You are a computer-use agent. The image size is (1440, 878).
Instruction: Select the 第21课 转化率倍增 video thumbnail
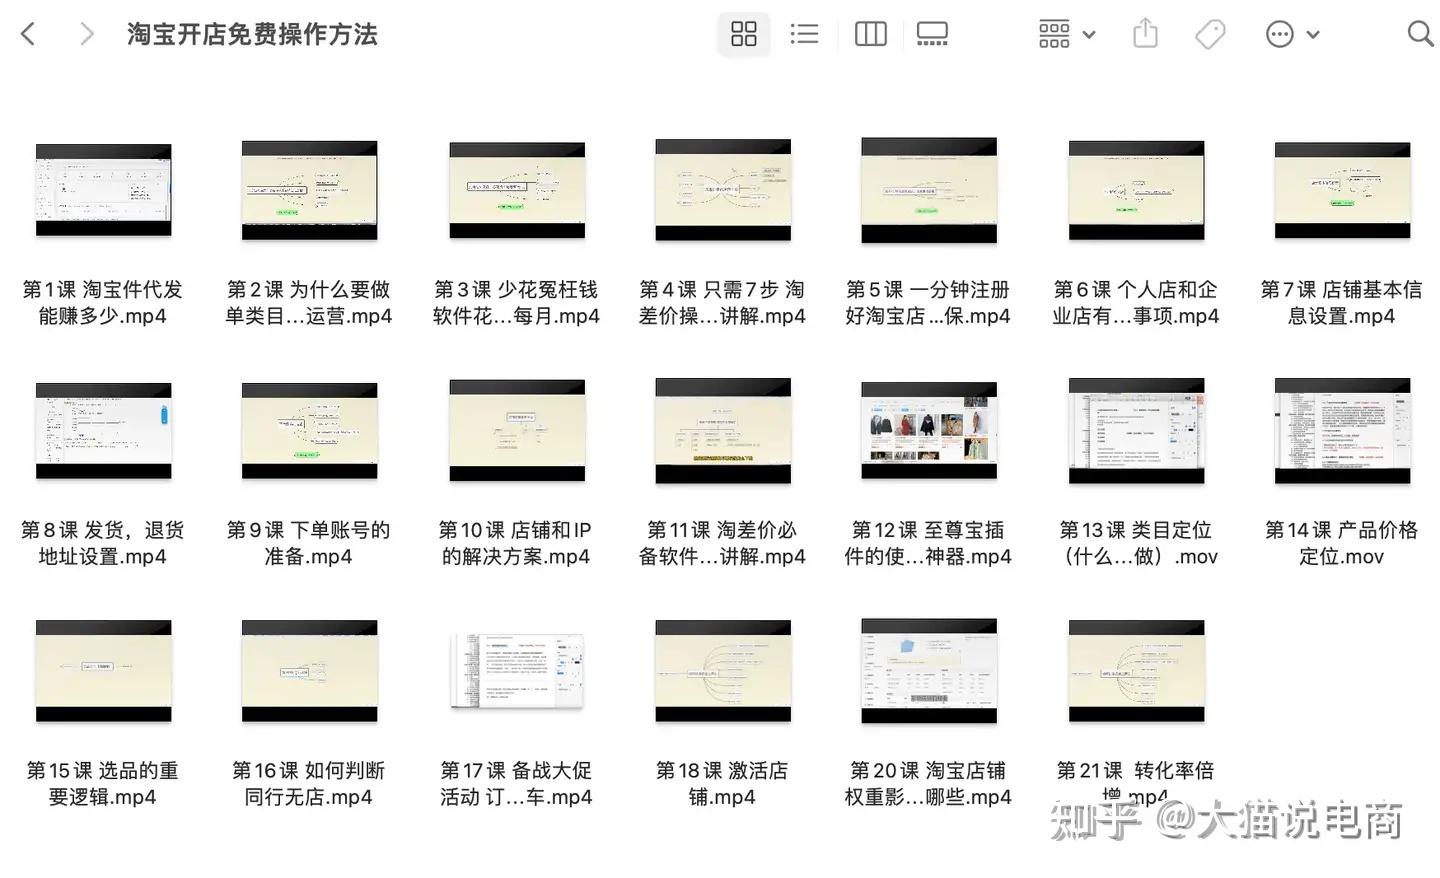click(x=1136, y=671)
